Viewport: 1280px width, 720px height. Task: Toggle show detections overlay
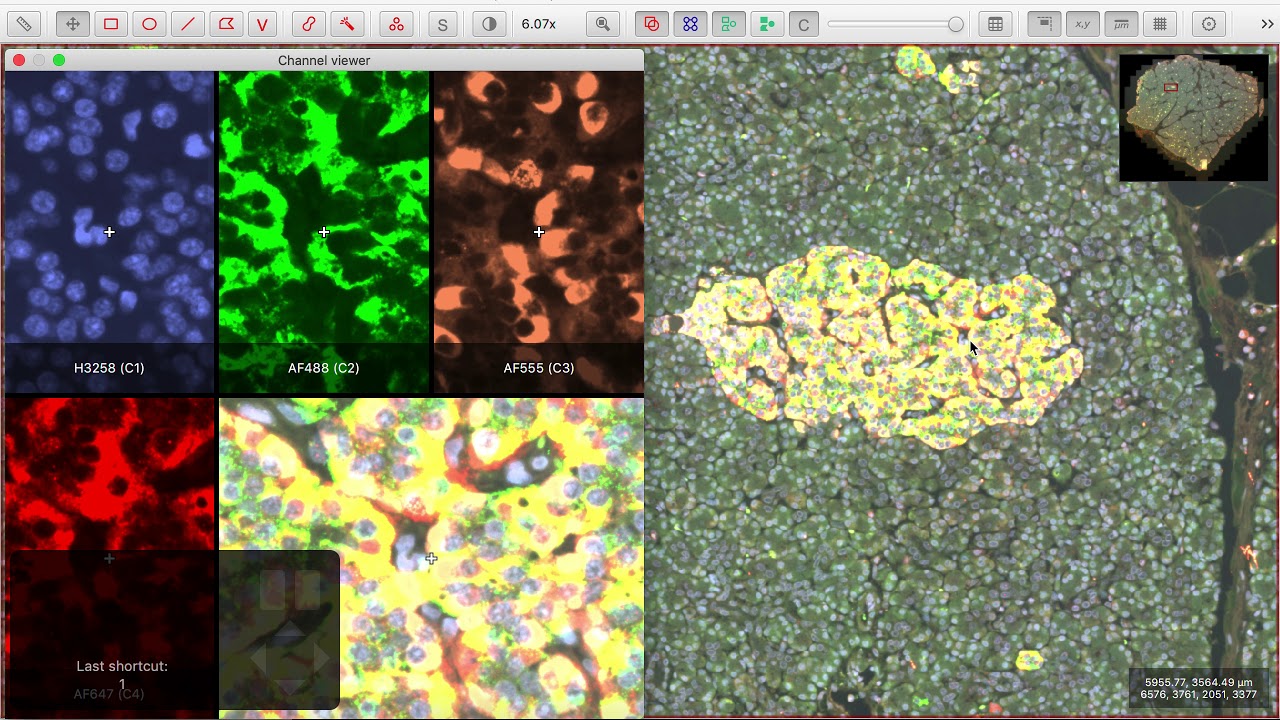pyautogui.click(x=728, y=24)
